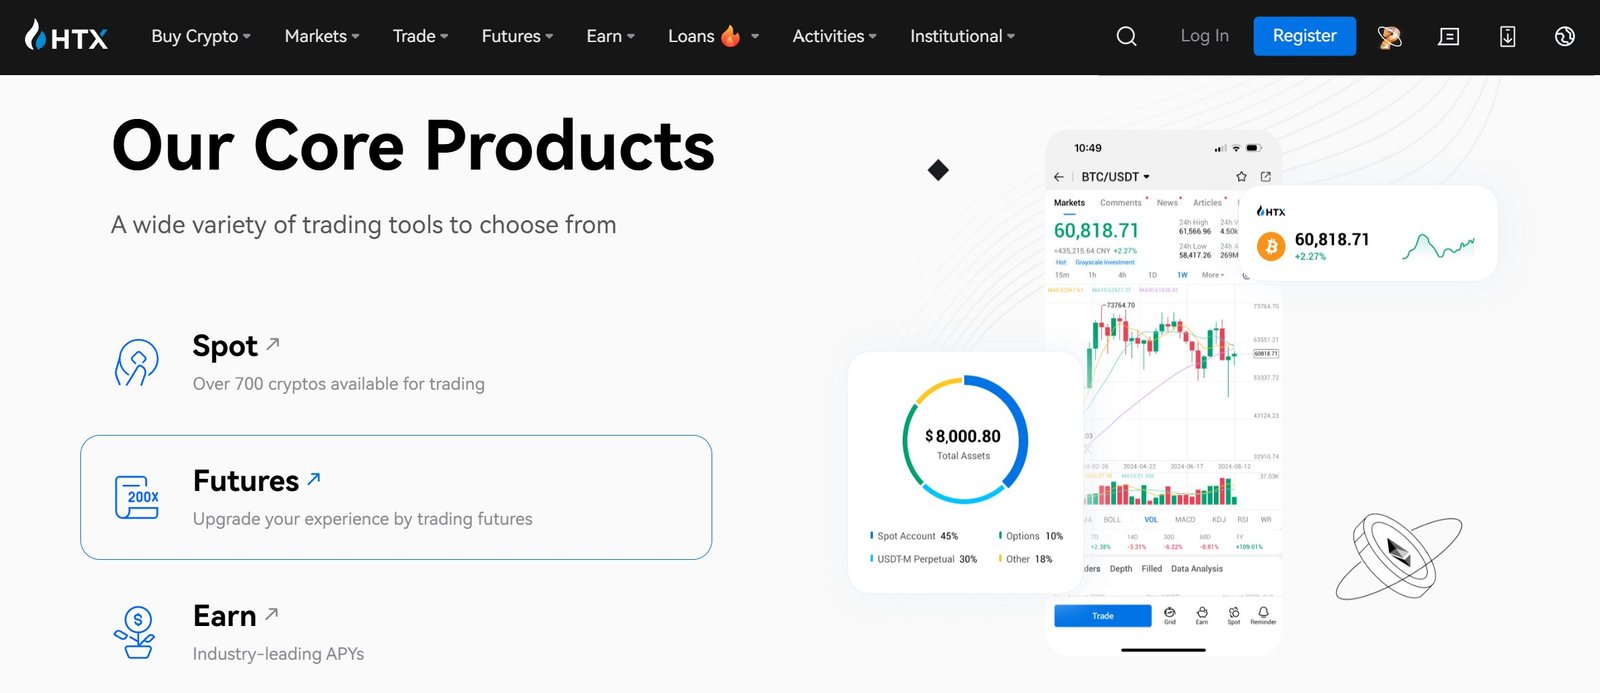Open the BTC/USDT pair selector

pyautogui.click(x=1112, y=176)
